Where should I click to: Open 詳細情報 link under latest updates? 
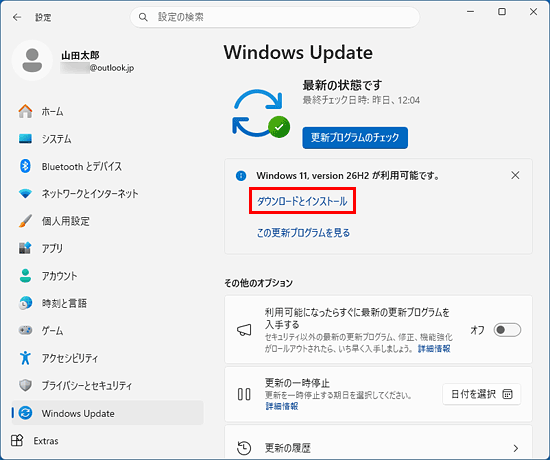[x=434, y=348]
